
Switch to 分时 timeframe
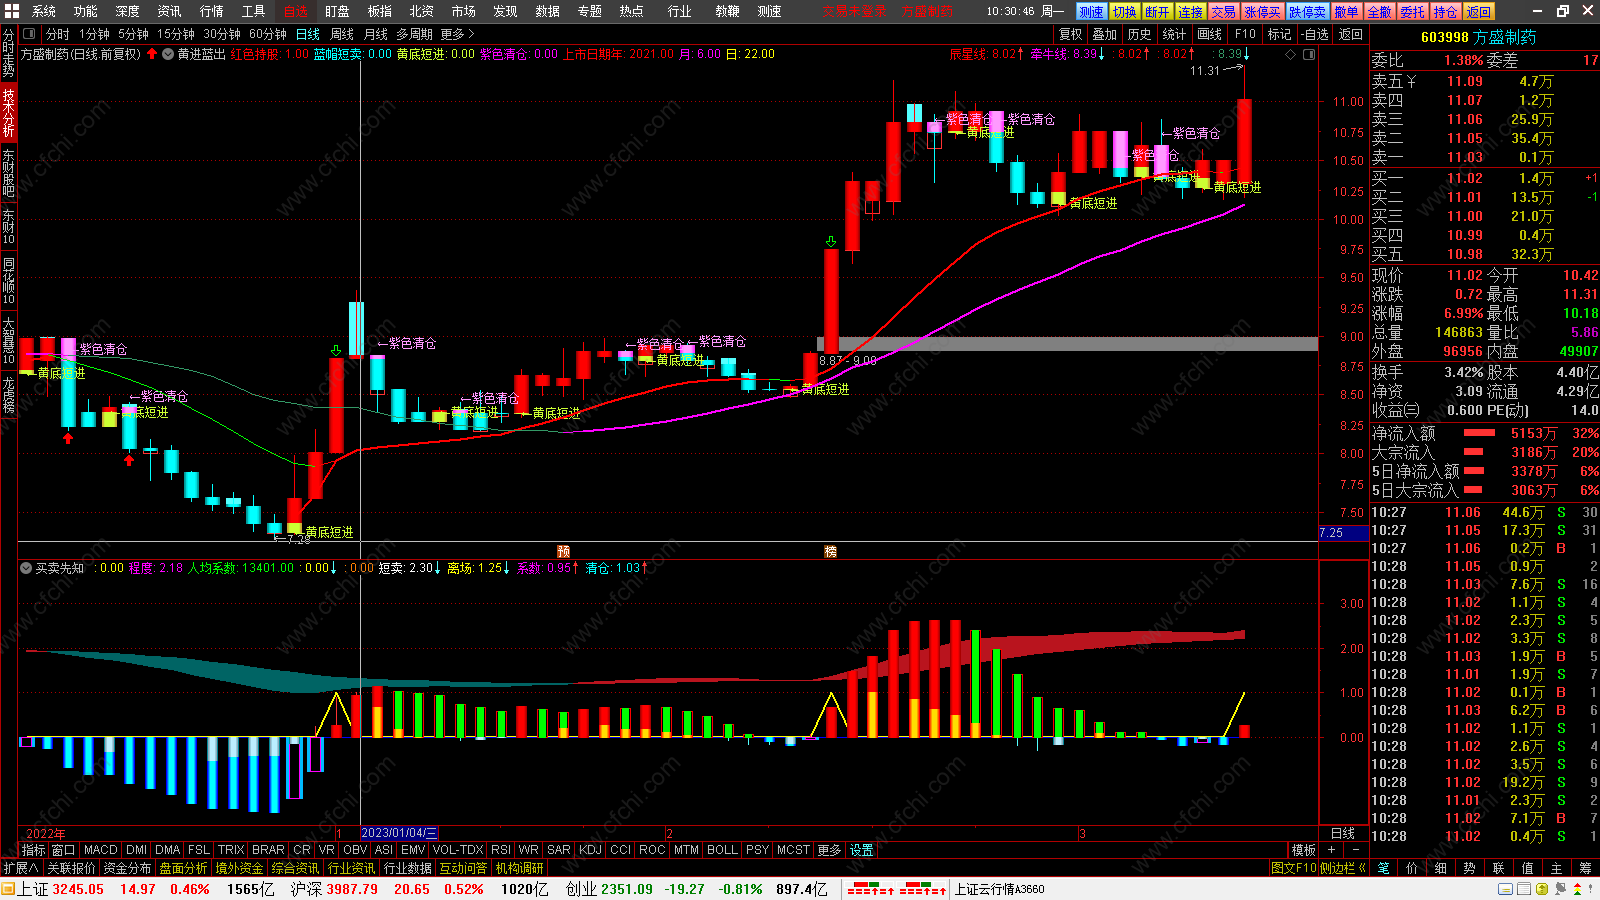coord(58,34)
